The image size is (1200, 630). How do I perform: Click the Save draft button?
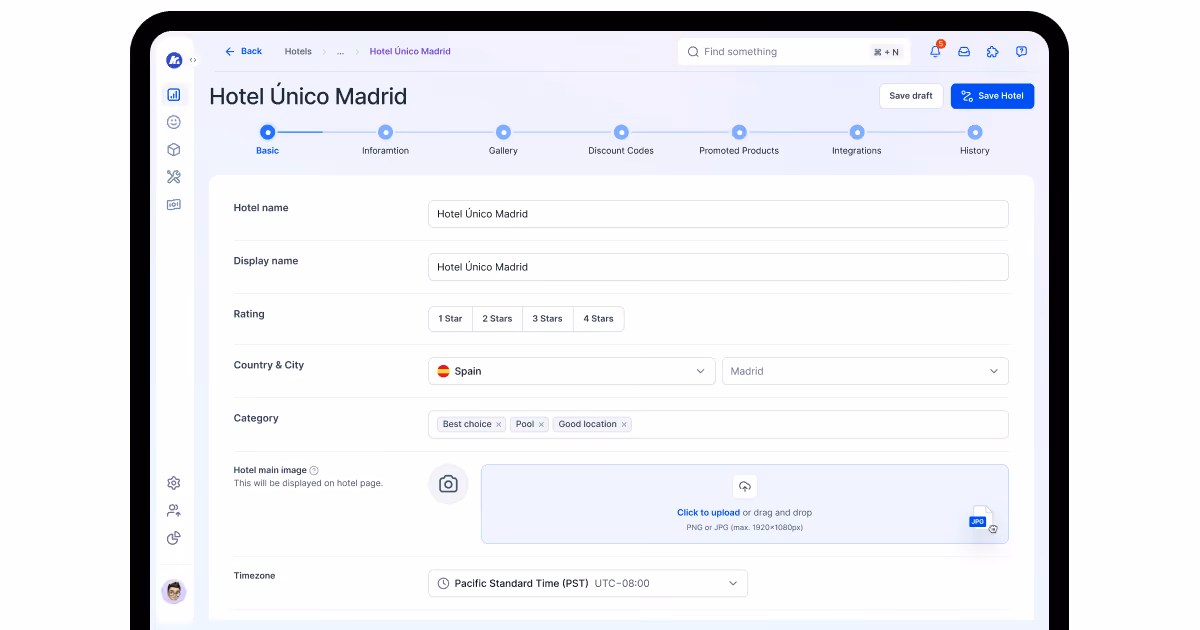[911, 96]
